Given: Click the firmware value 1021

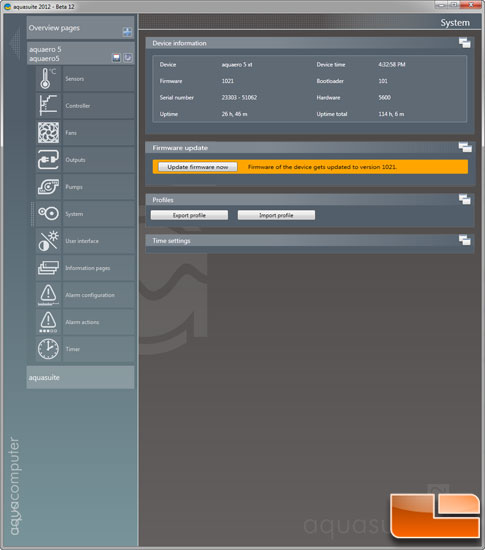Looking at the screenshot, I should (228, 81).
